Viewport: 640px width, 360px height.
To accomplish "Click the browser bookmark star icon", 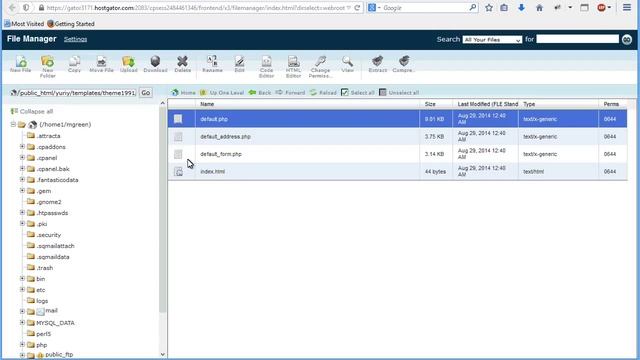I will [x=489, y=8].
